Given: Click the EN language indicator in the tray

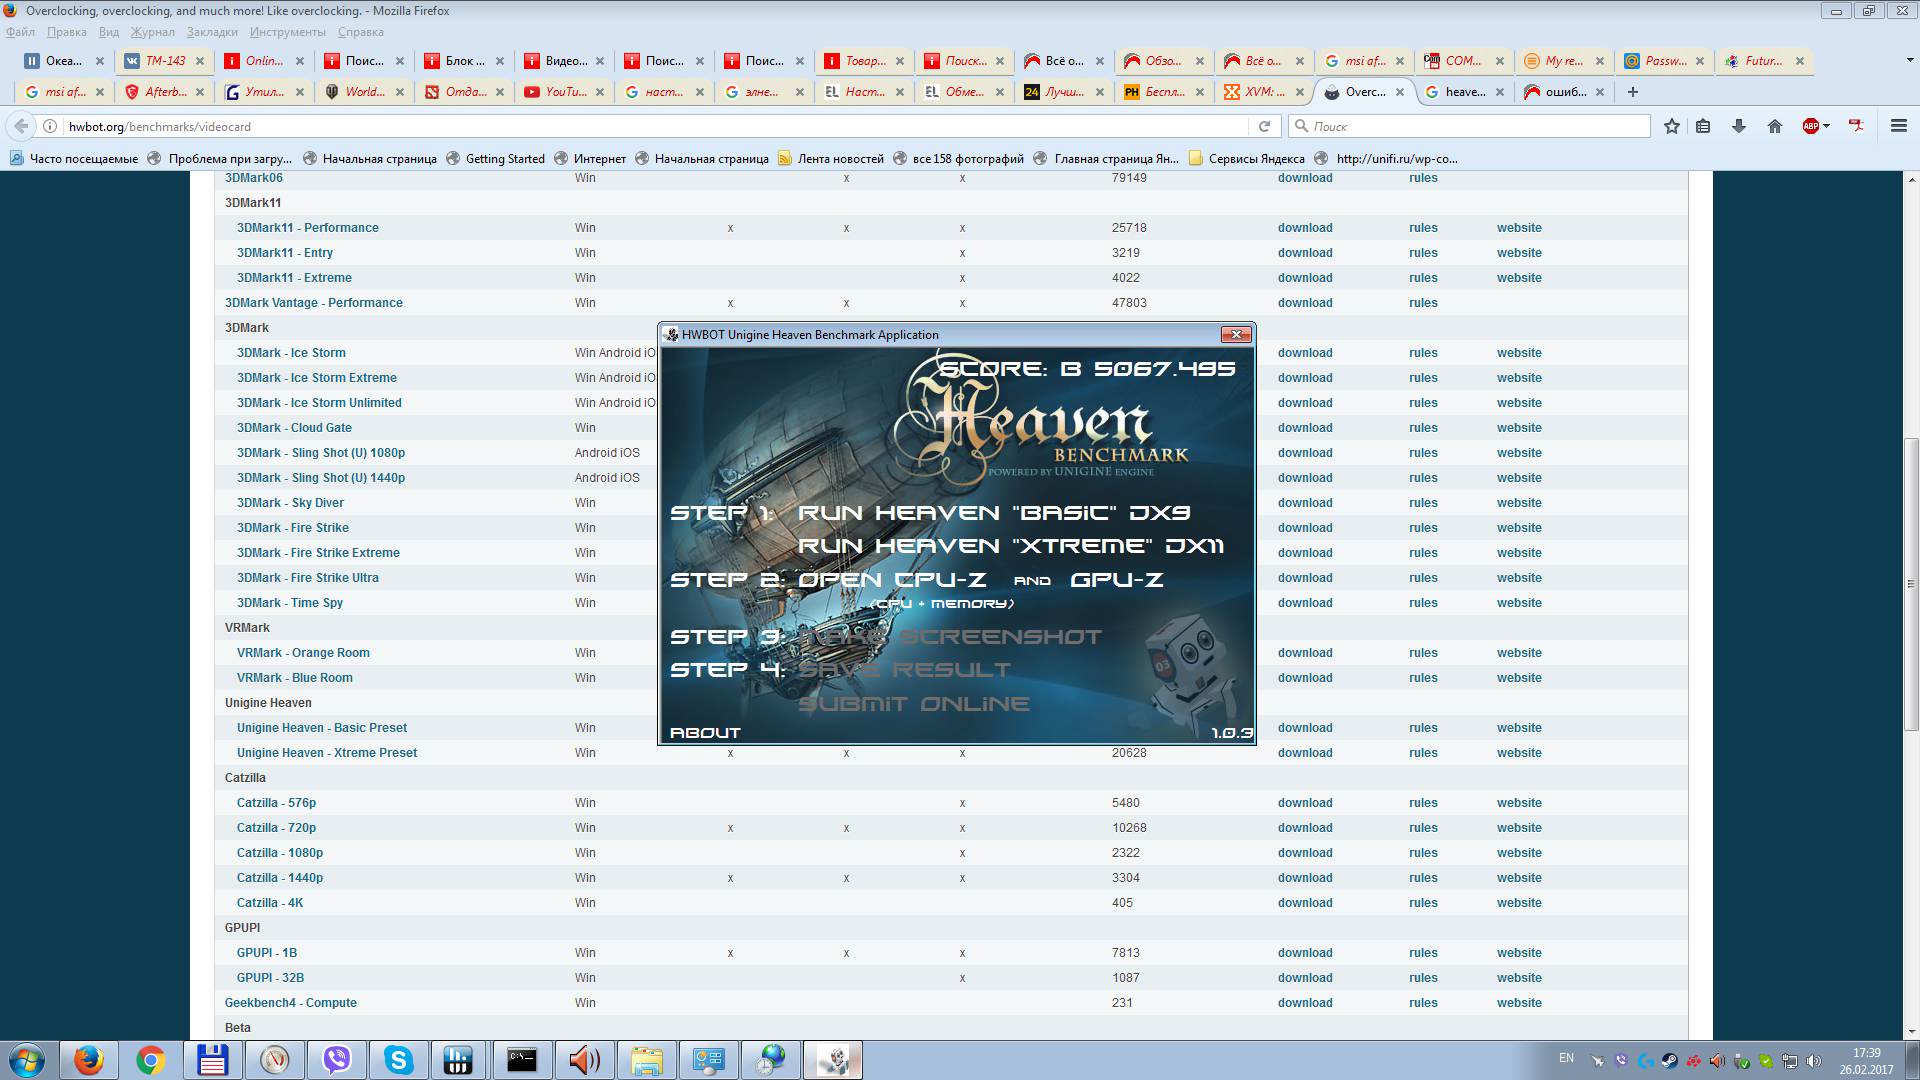Looking at the screenshot, I should coord(1566,1058).
